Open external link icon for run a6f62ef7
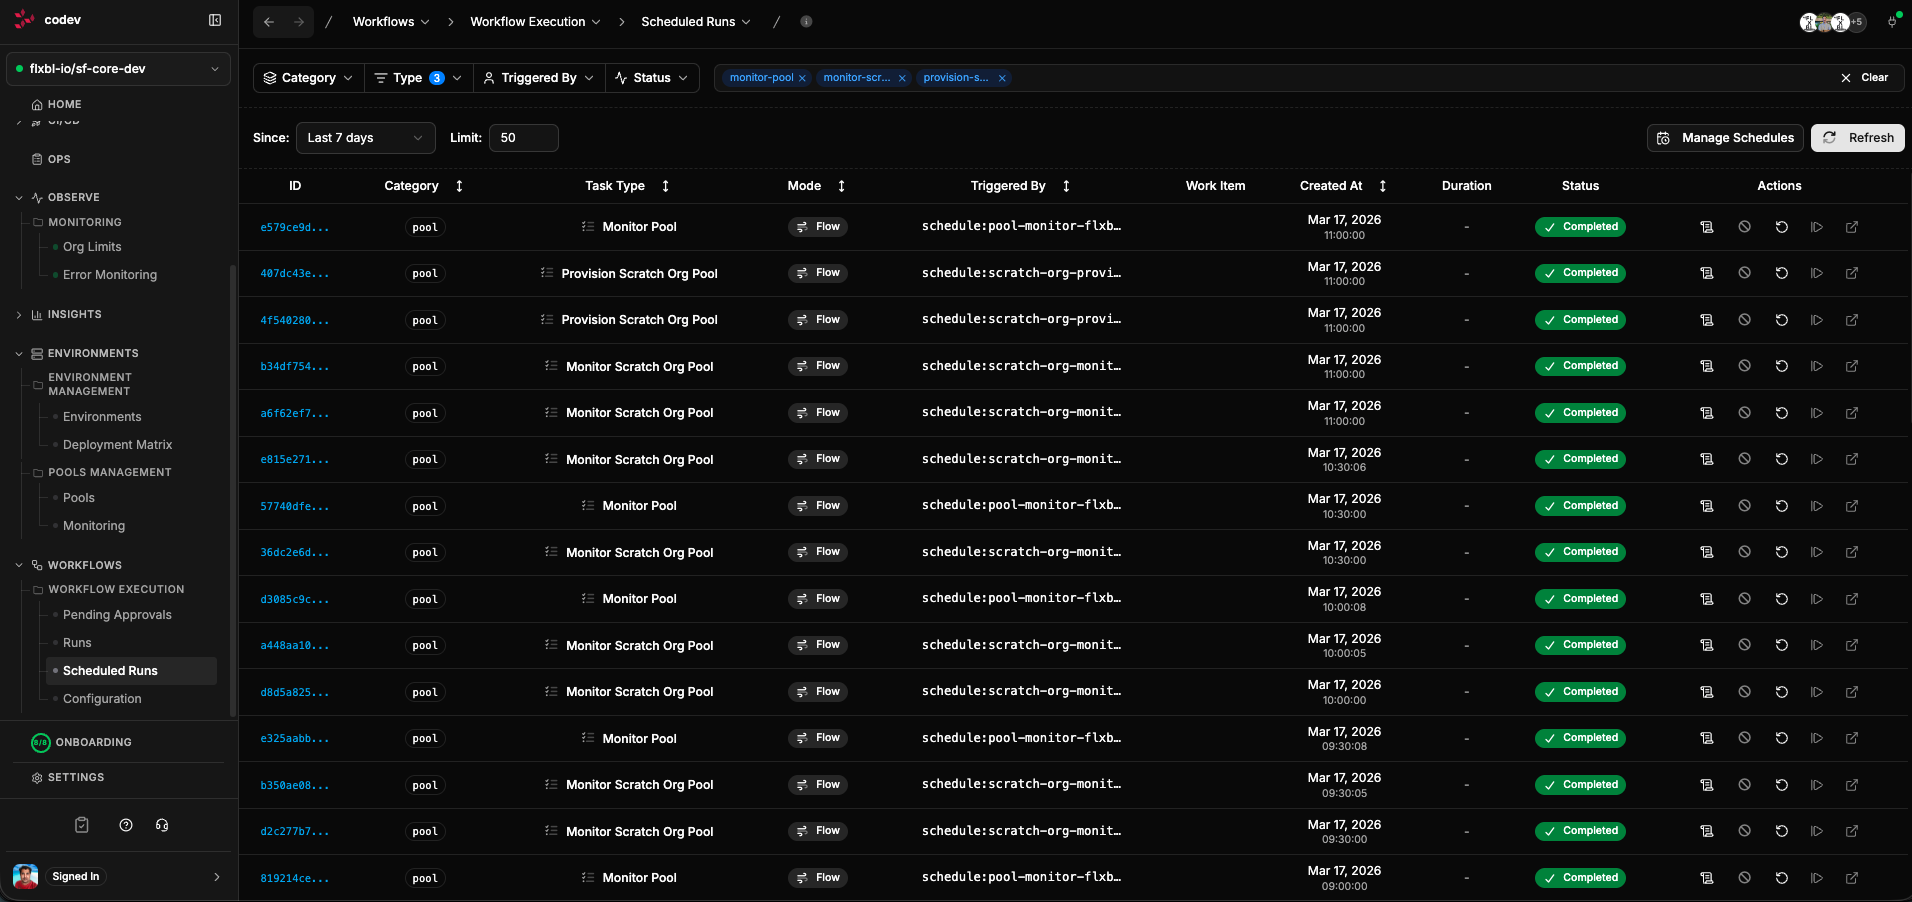Viewport: 1912px width, 902px height. pos(1851,413)
